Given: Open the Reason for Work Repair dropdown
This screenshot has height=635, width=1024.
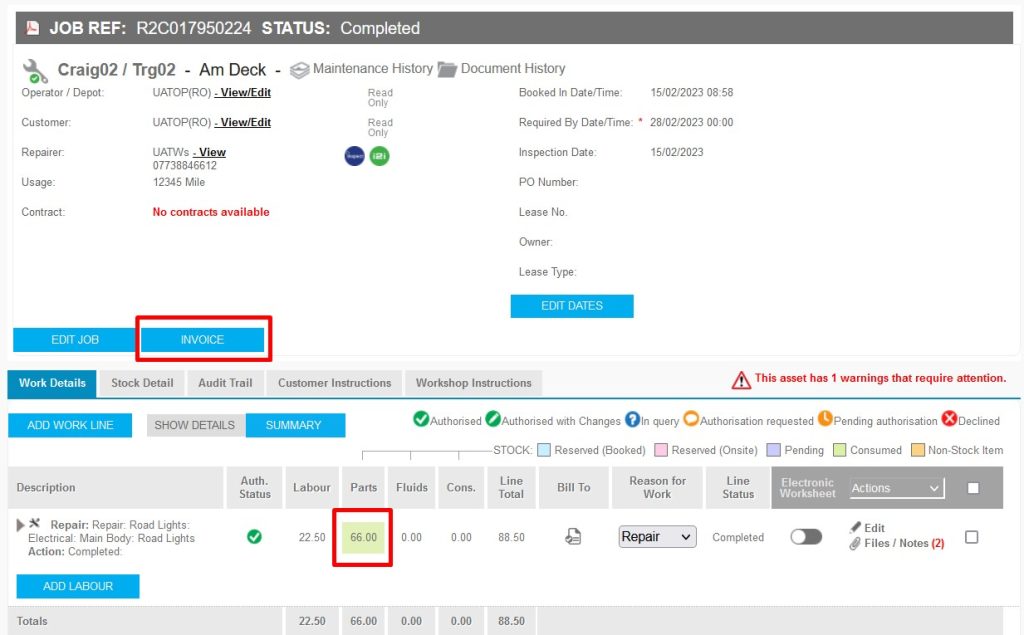Looking at the screenshot, I should (657, 537).
